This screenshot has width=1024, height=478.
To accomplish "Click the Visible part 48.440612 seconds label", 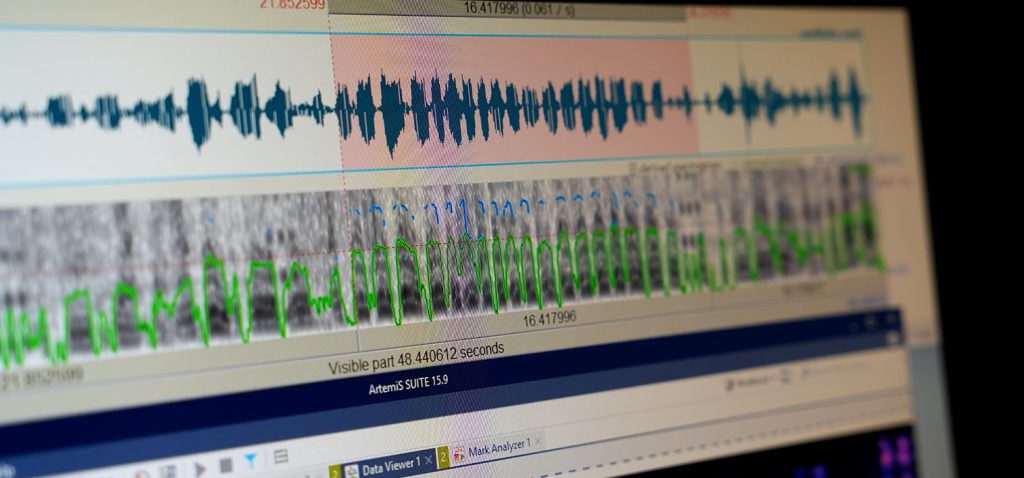I will (415, 358).
